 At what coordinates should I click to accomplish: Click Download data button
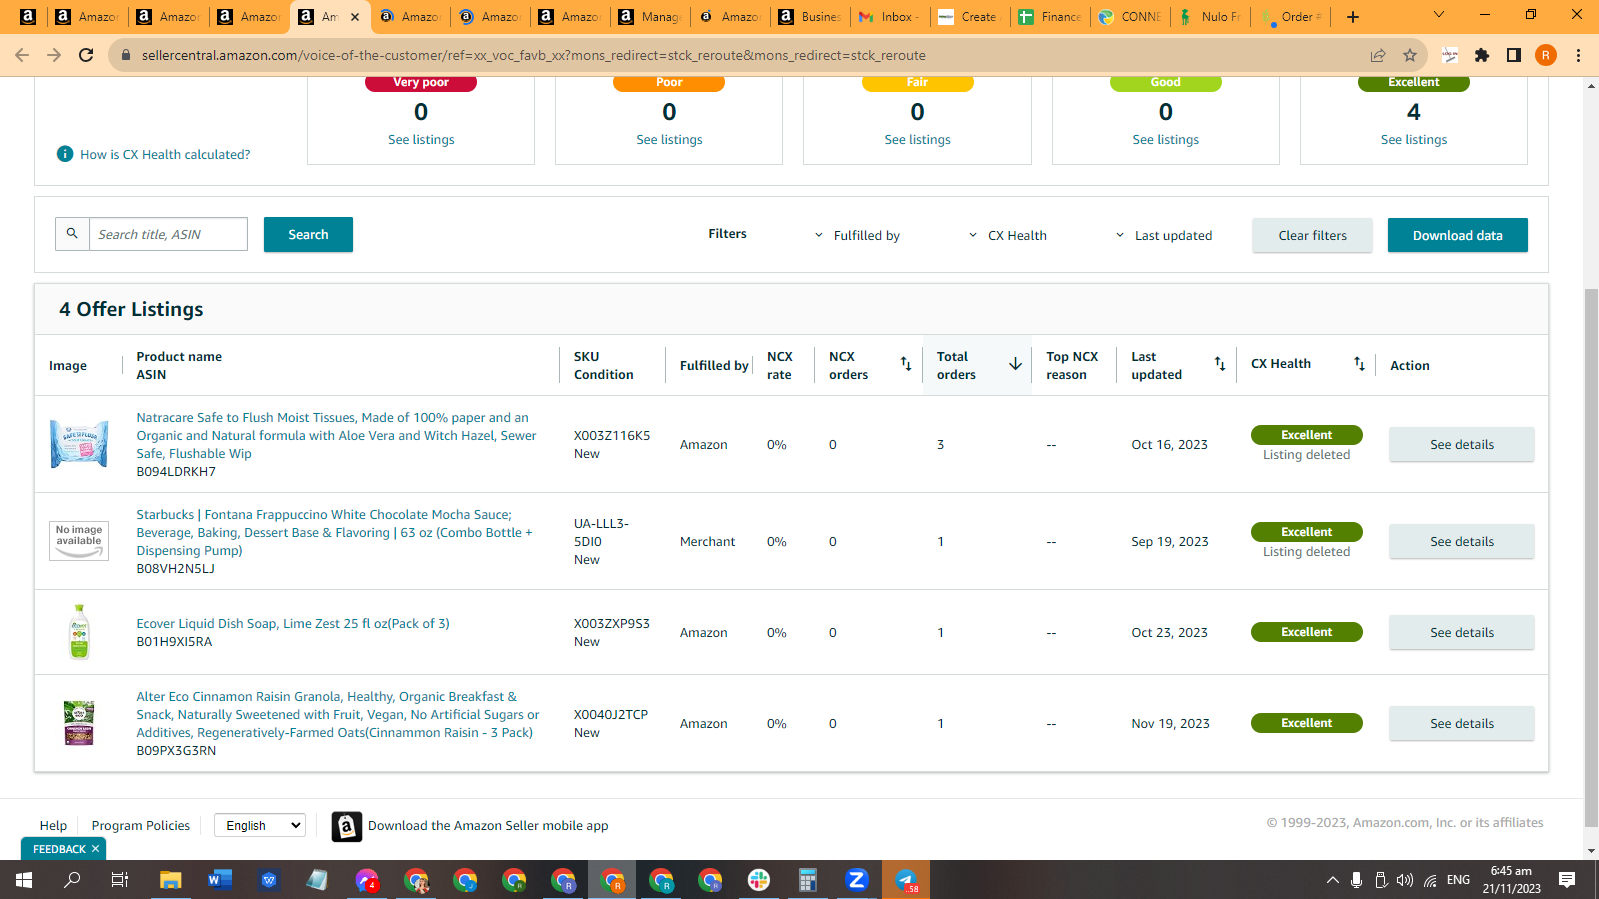click(1458, 236)
